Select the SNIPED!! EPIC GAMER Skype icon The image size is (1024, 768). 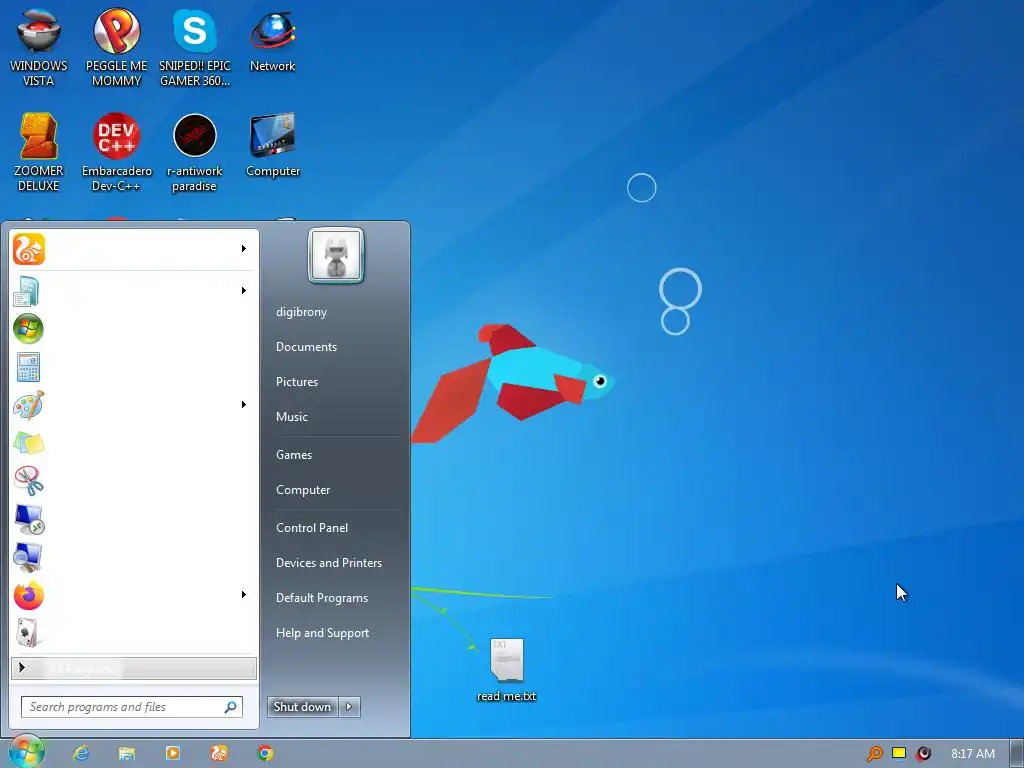195,48
